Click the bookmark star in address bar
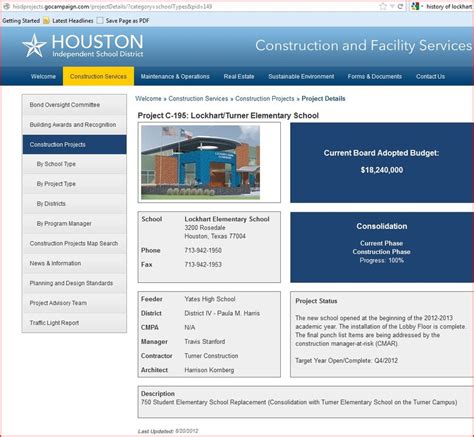Screen dimensions: 474x437 point(383,6)
